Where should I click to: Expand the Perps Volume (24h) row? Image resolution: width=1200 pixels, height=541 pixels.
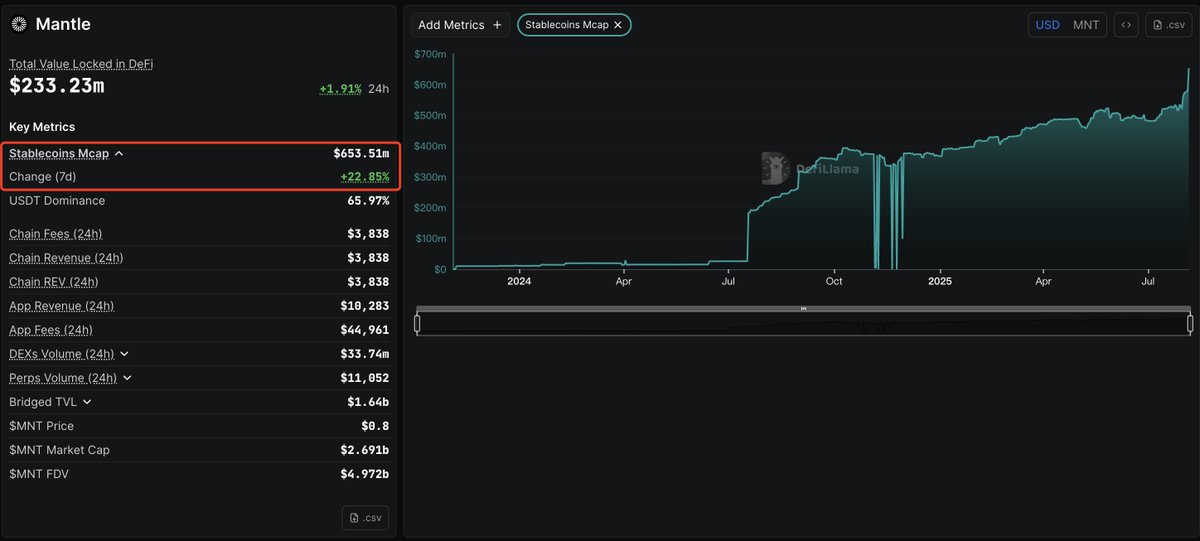click(127, 378)
